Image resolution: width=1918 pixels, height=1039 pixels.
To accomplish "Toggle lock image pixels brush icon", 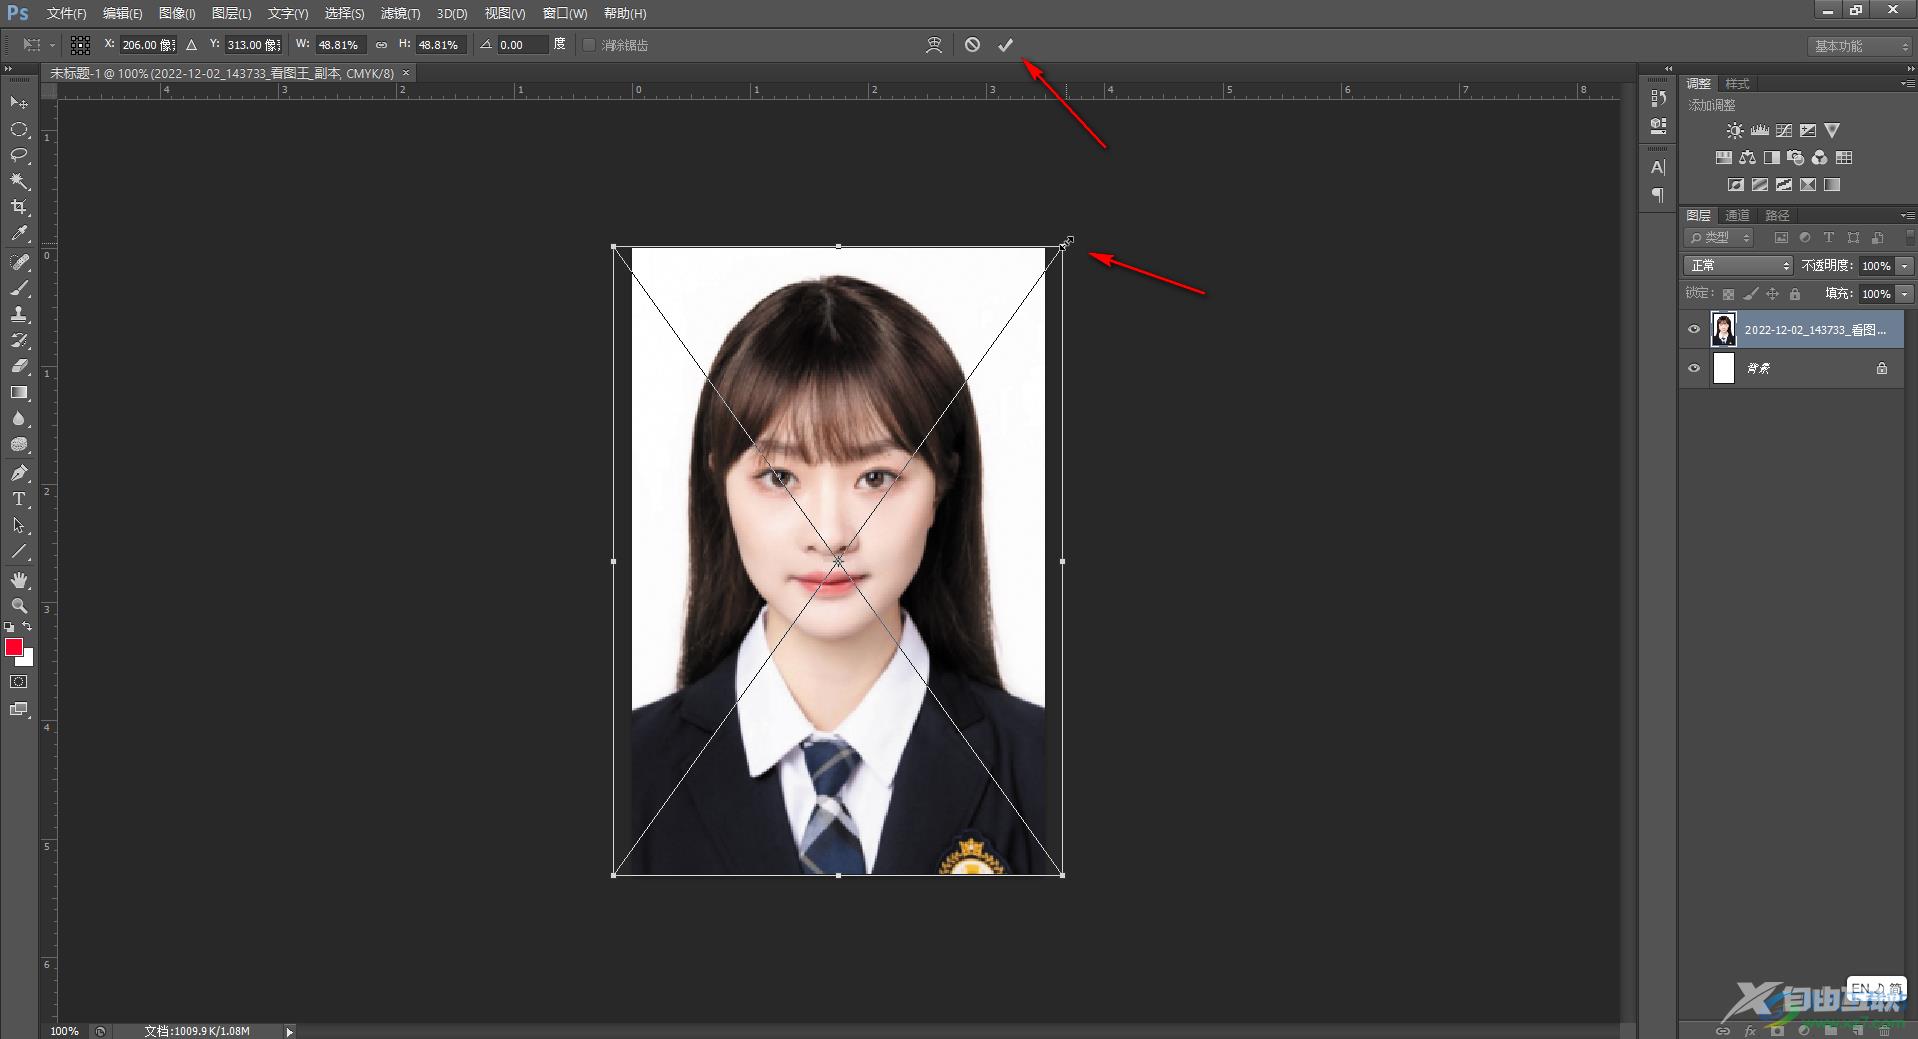I will pyautogui.click(x=1750, y=294).
